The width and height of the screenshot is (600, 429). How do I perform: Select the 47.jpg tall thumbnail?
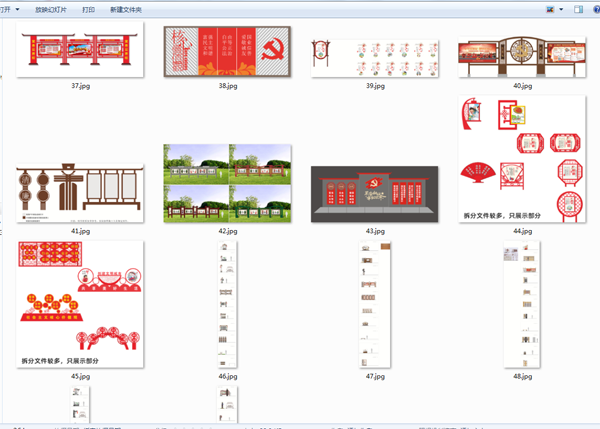click(x=374, y=304)
